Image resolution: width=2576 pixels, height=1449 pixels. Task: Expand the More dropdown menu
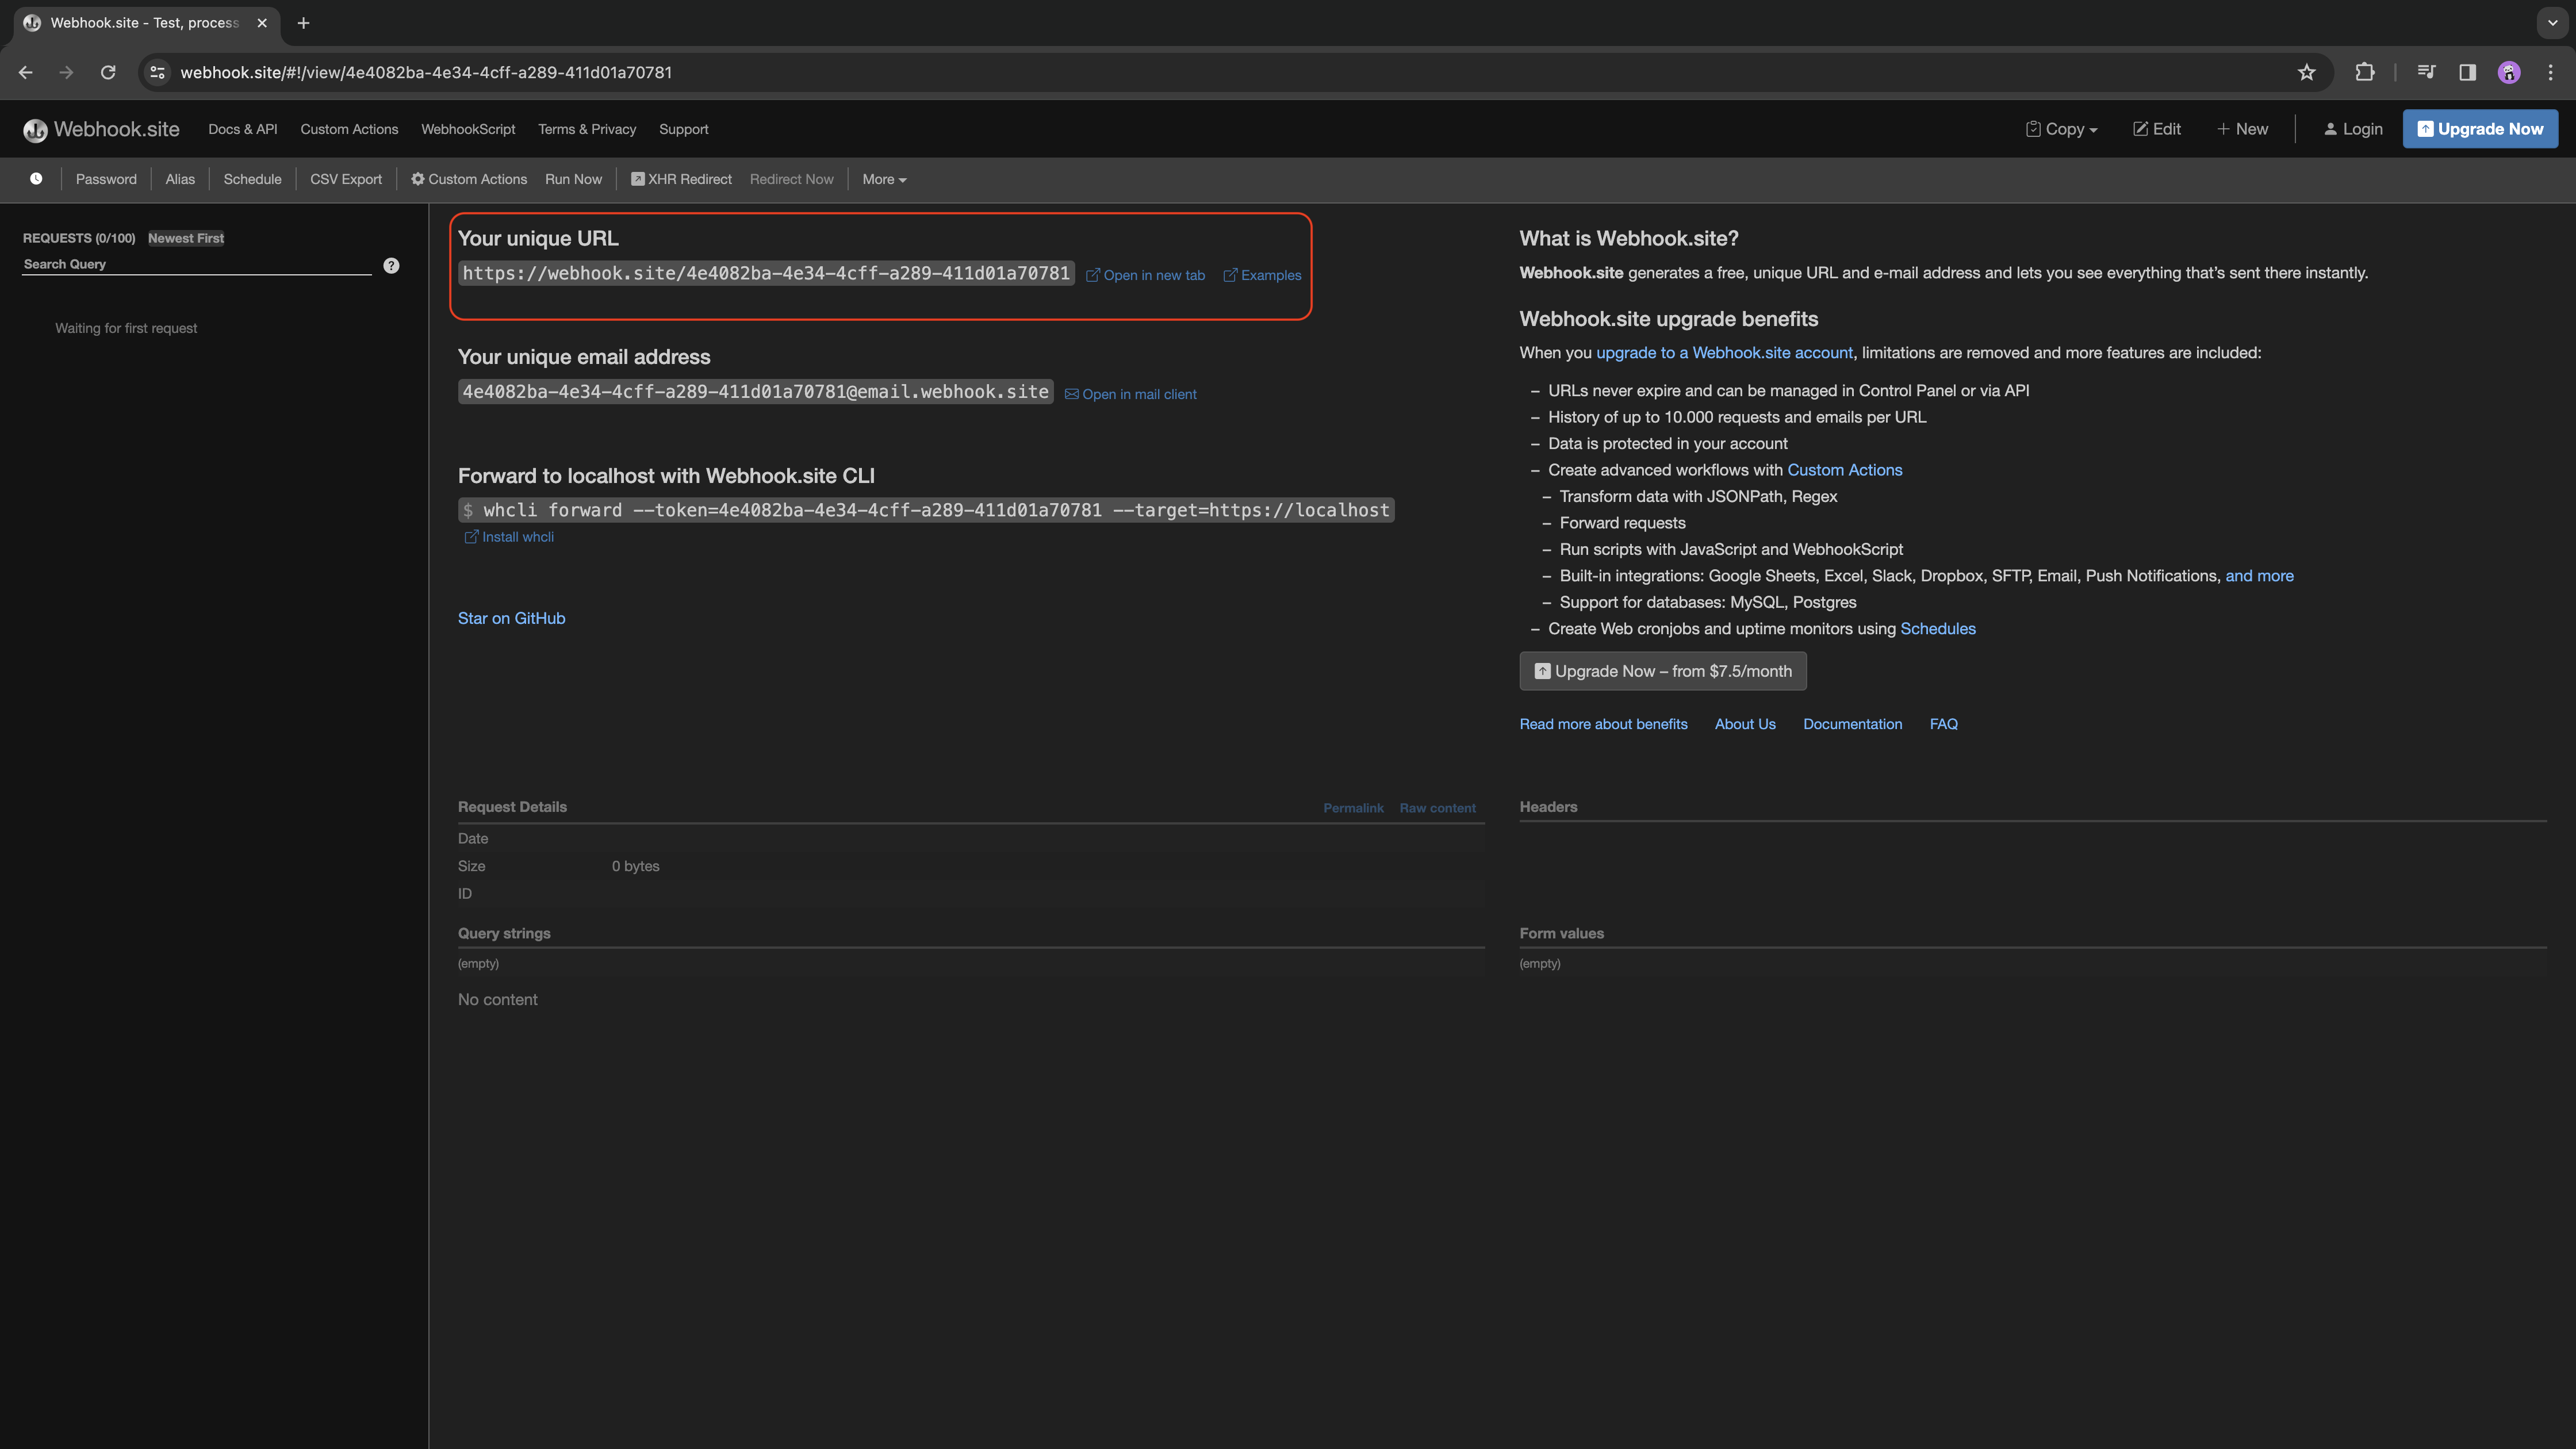pos(884,179)
